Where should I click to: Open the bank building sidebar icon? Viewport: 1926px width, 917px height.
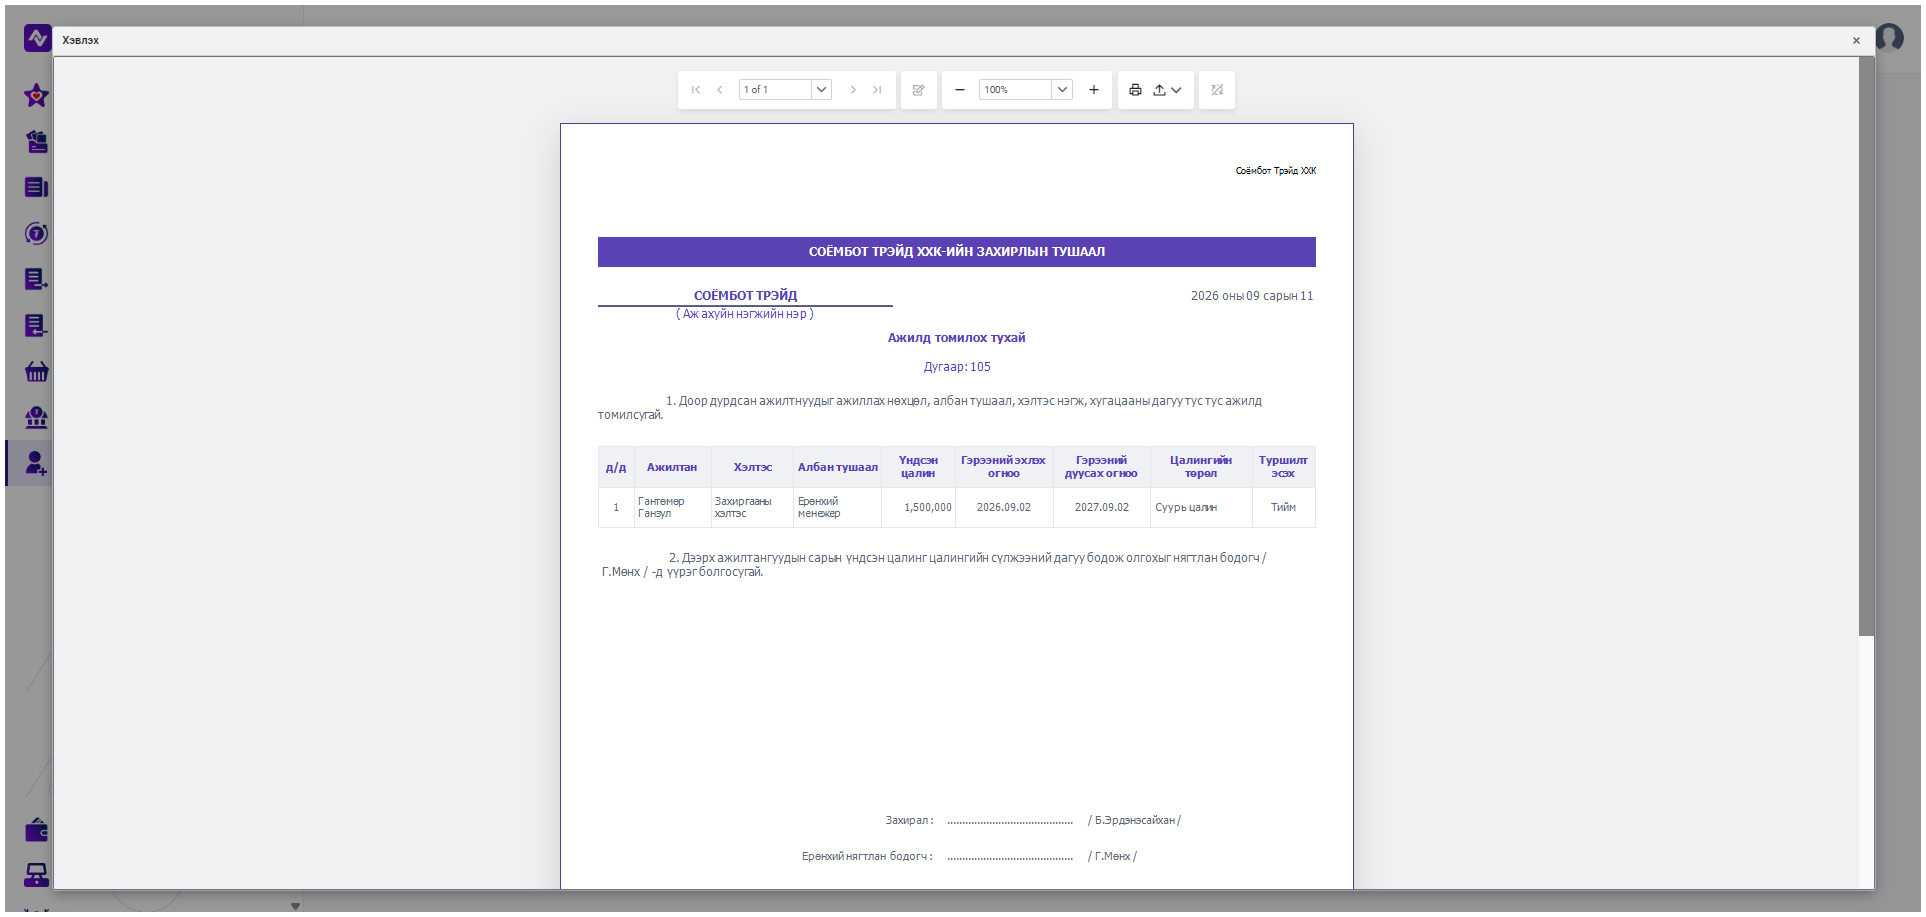(x=37, y=418)
